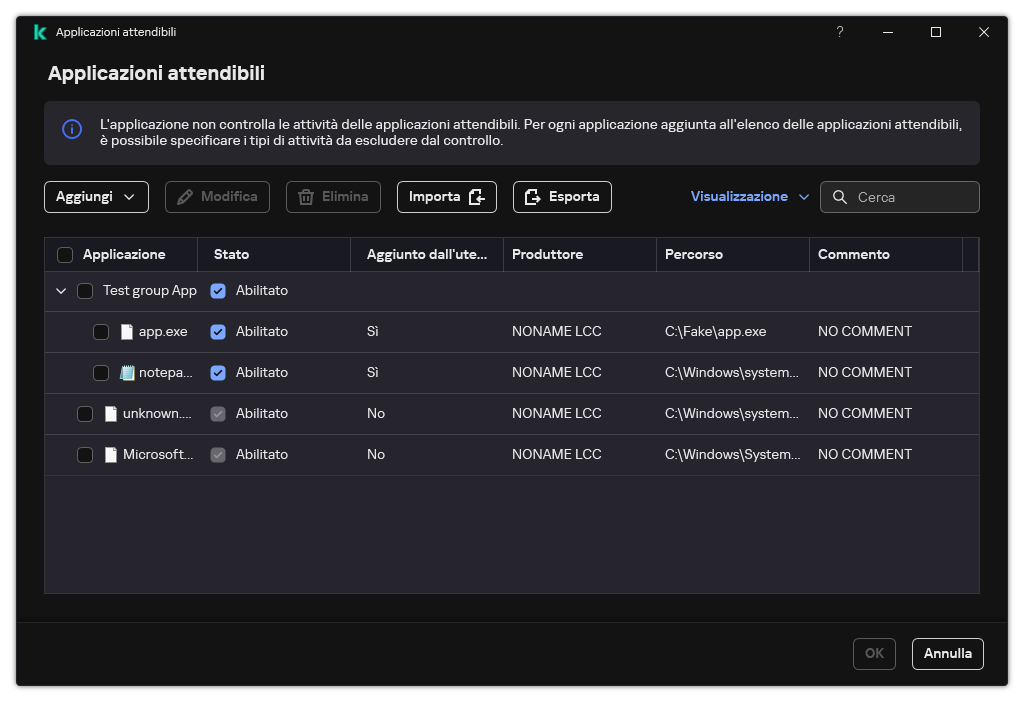Click the trash icon on Elimina
The width and height of the screenshot is (1024, 702).
click(306, 197)
